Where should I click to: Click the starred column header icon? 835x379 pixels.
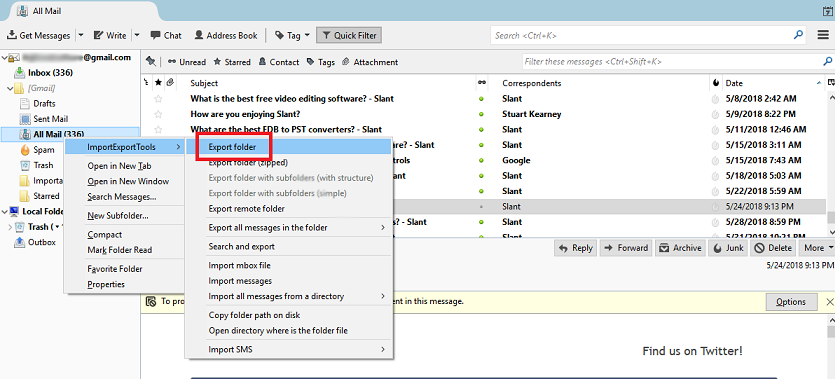point(158,83)
